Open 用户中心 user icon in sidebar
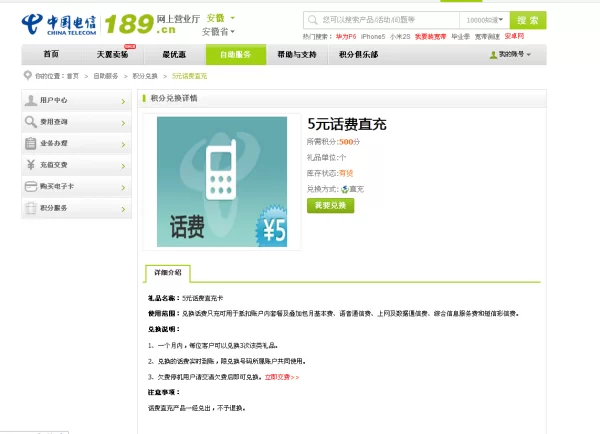Screen dimensions: 600x434 (32, 100)
